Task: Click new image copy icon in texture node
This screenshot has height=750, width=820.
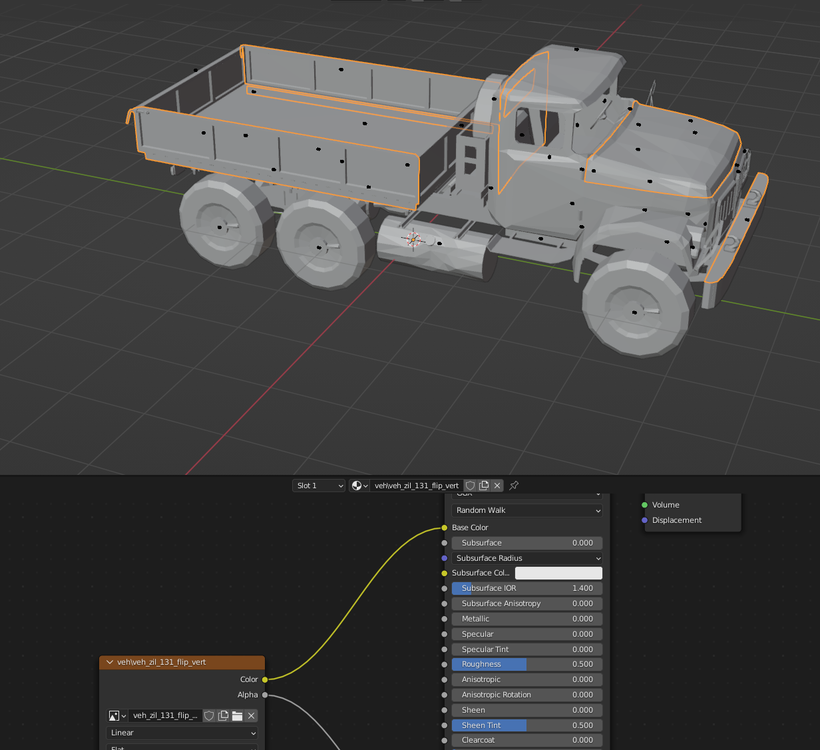Action: click(x=223, y=716)
